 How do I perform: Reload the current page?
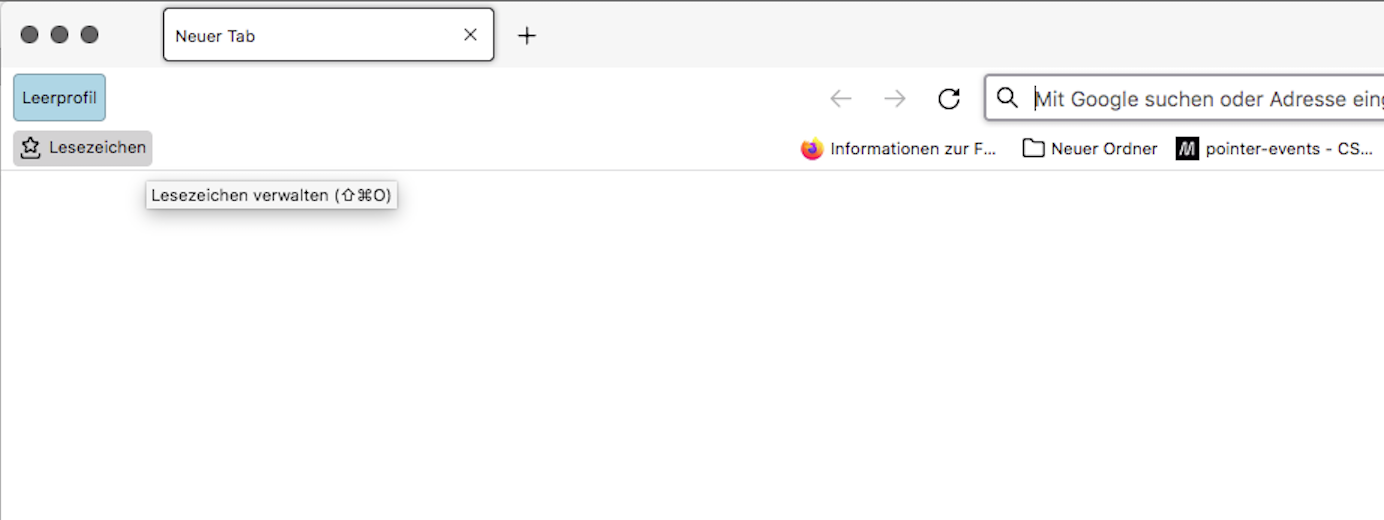(x=949, y=98)
